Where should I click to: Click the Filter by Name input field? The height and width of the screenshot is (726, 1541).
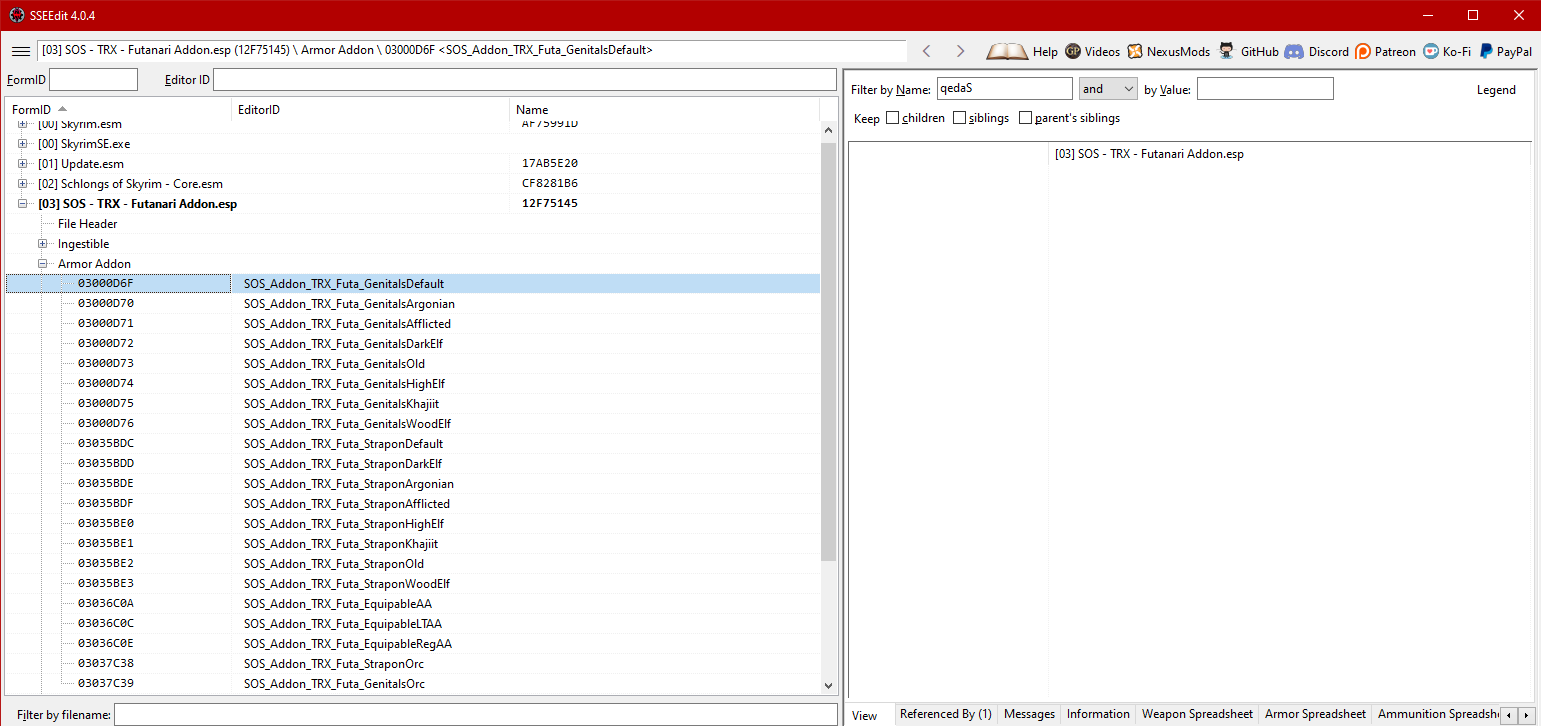pos(1004,89)
